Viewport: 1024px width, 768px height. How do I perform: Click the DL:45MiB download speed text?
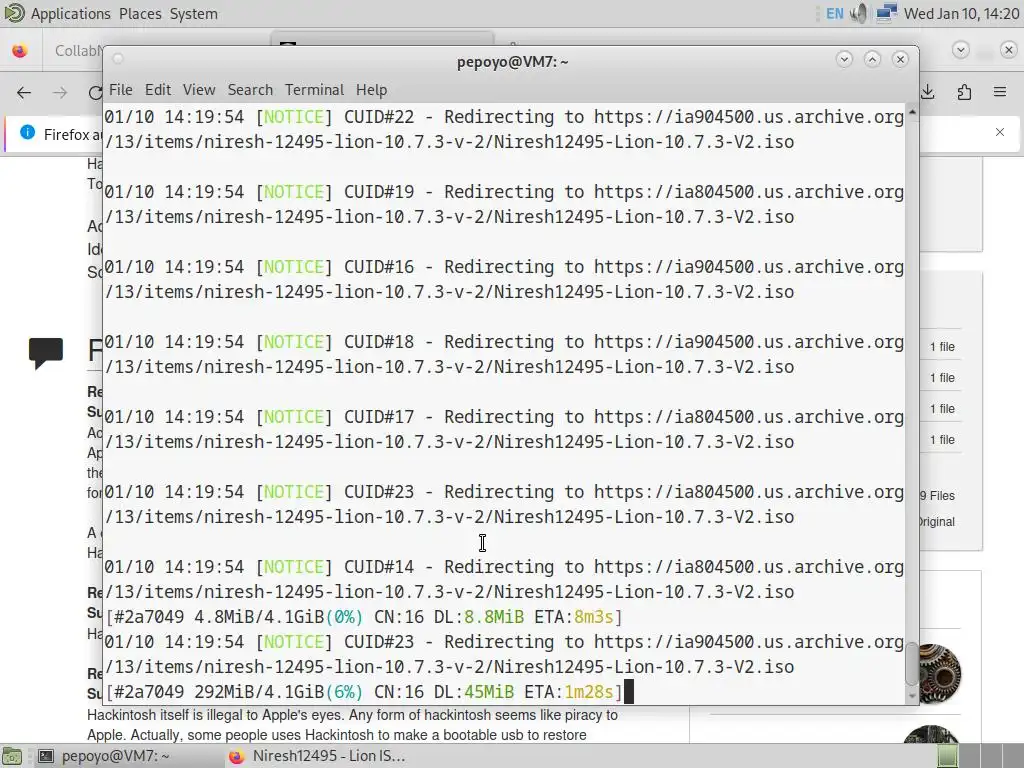click(474, 692)
